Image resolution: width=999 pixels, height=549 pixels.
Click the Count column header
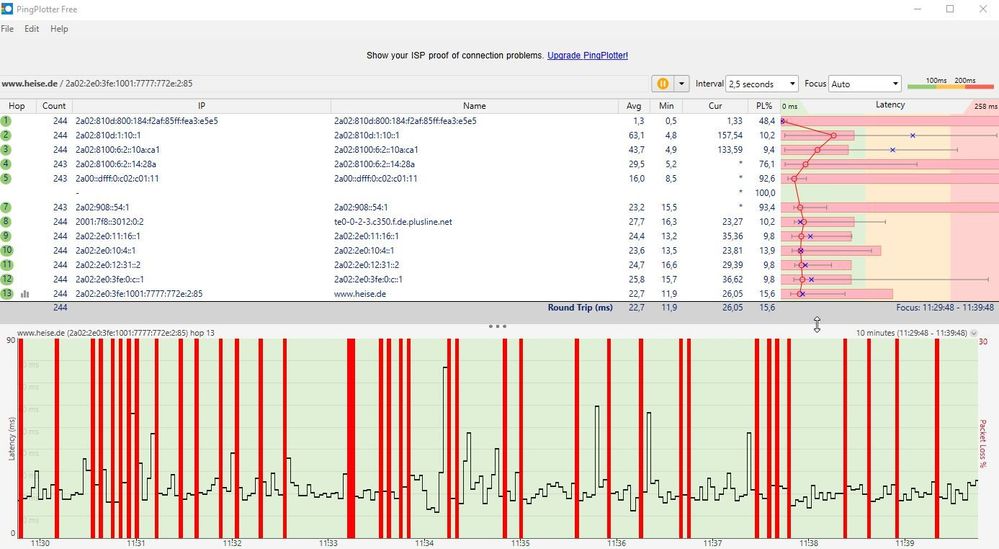click(54, 106)
